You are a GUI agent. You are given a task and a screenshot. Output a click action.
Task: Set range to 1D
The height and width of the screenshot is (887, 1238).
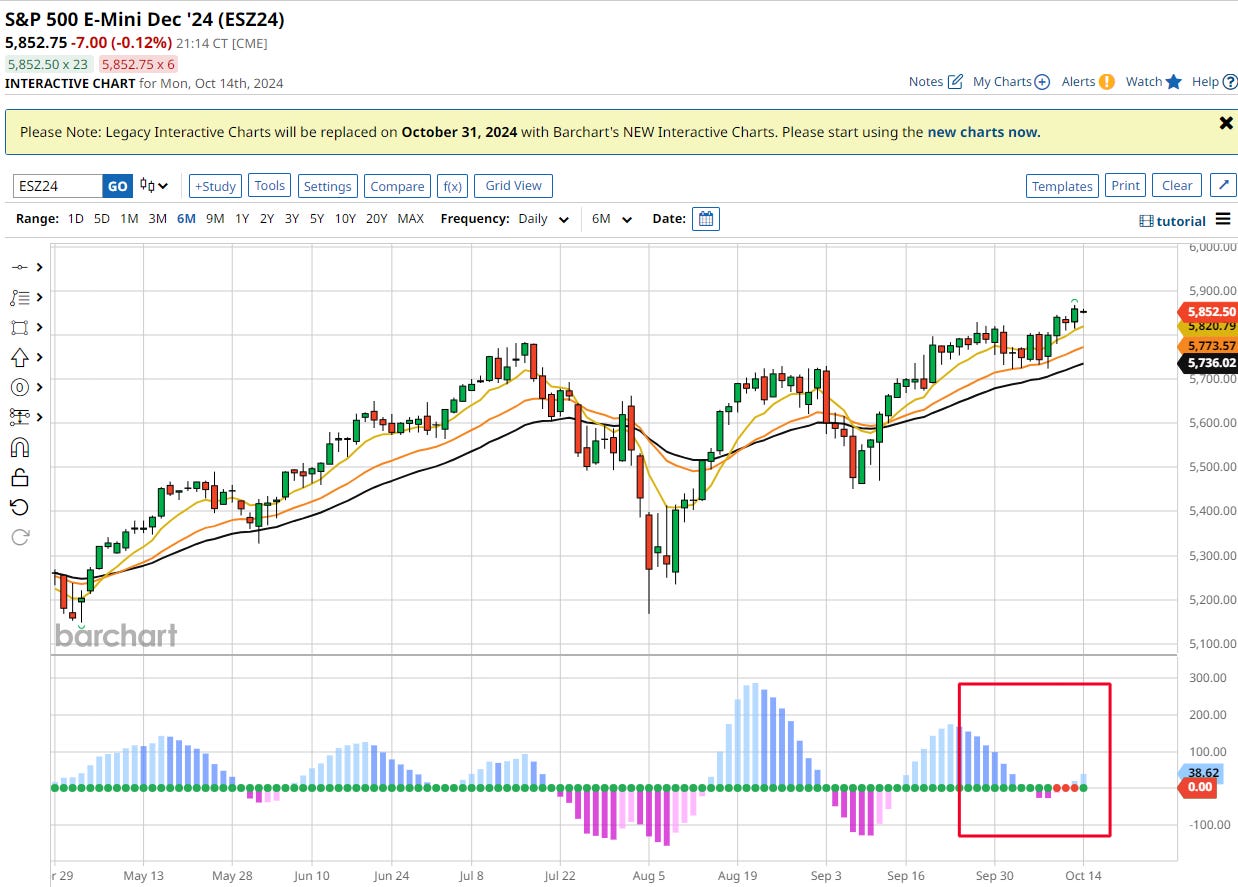point(76,219)
